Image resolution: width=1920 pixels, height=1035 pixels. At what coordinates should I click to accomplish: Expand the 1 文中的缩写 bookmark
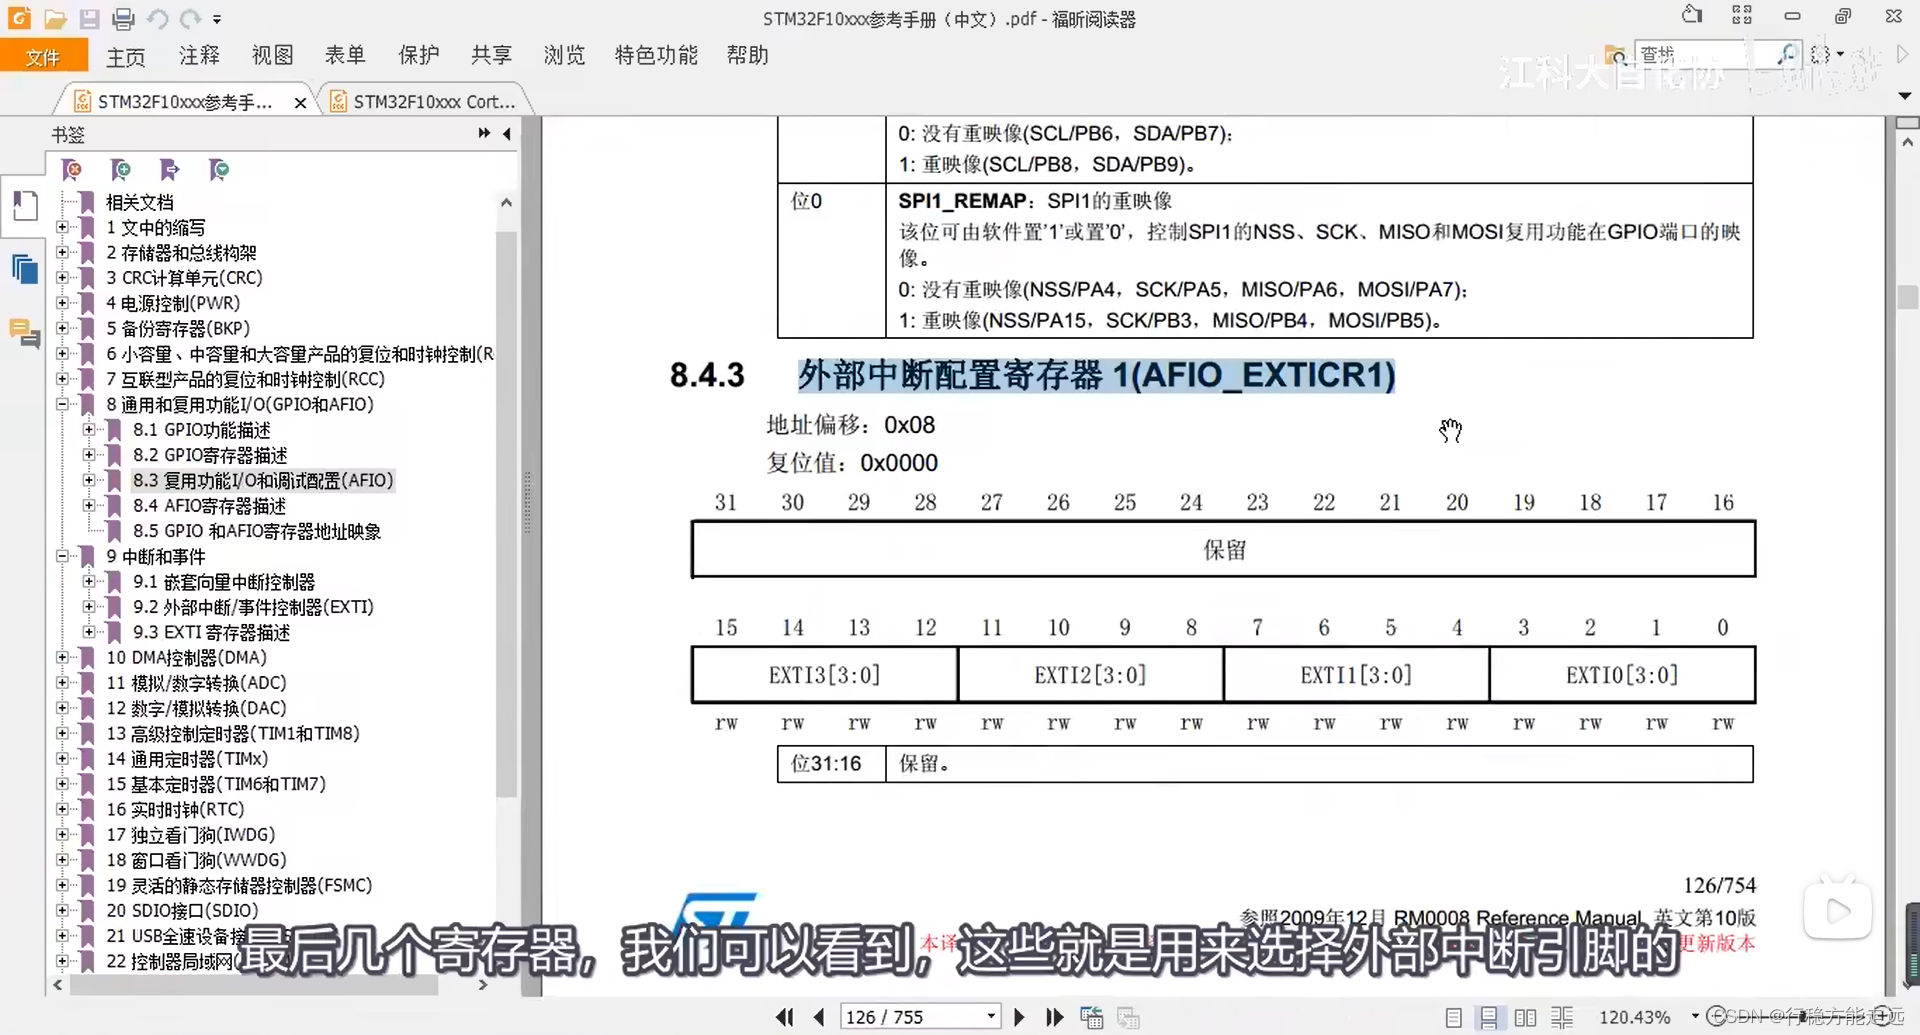pyautogui.click(x=62, y=227)
